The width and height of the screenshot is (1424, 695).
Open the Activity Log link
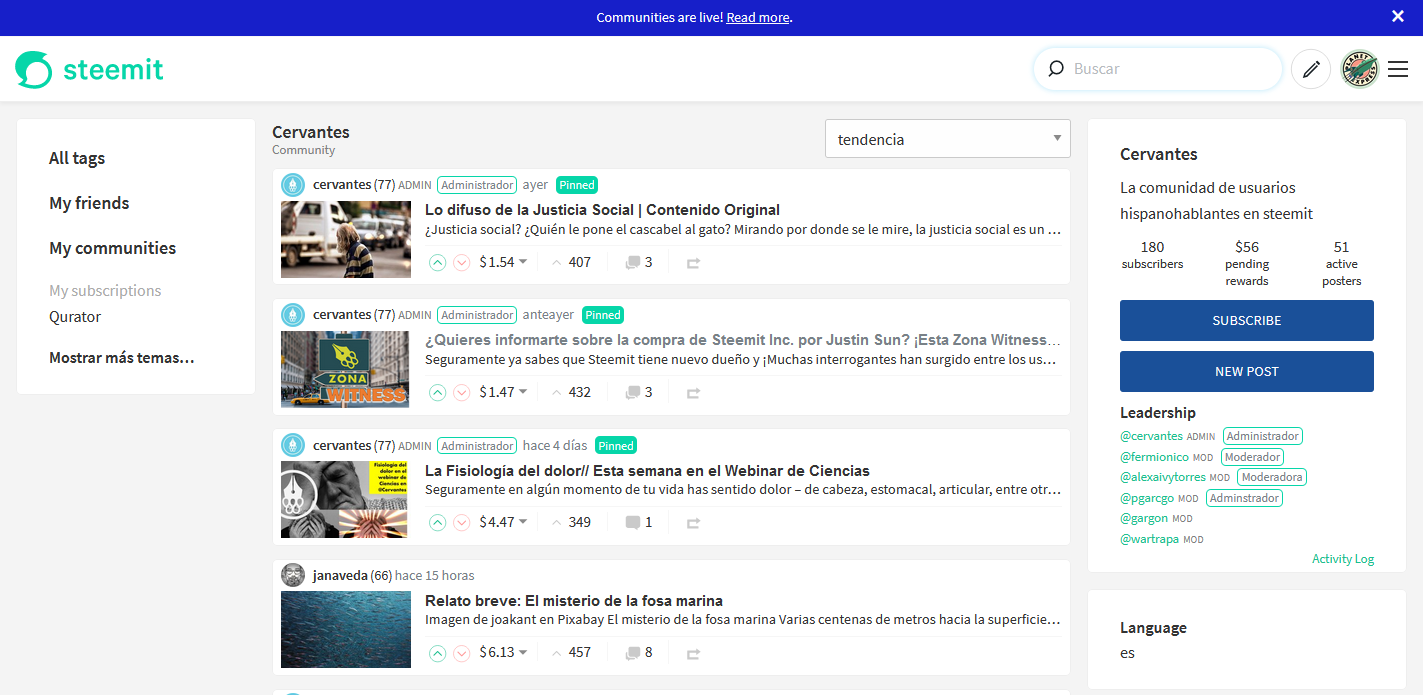(x=1342, y=559)
